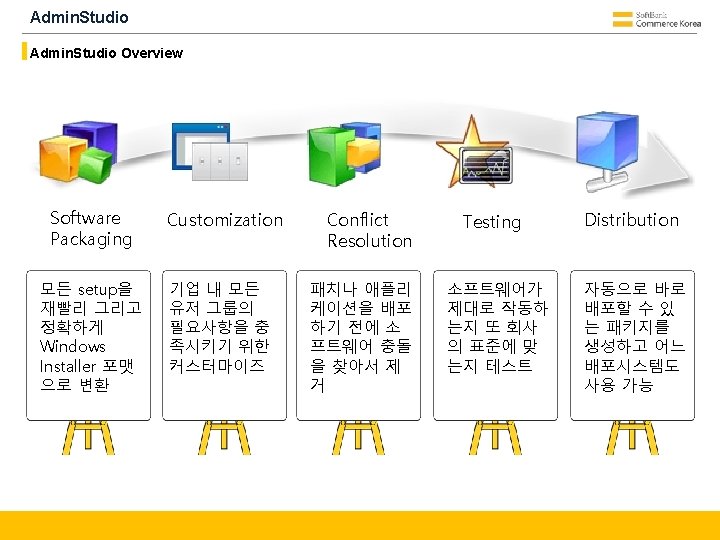Viewport: 720px width, 540px height.
Task: Click the Software Packaging colored cubes icon
Action: point(78,152)
